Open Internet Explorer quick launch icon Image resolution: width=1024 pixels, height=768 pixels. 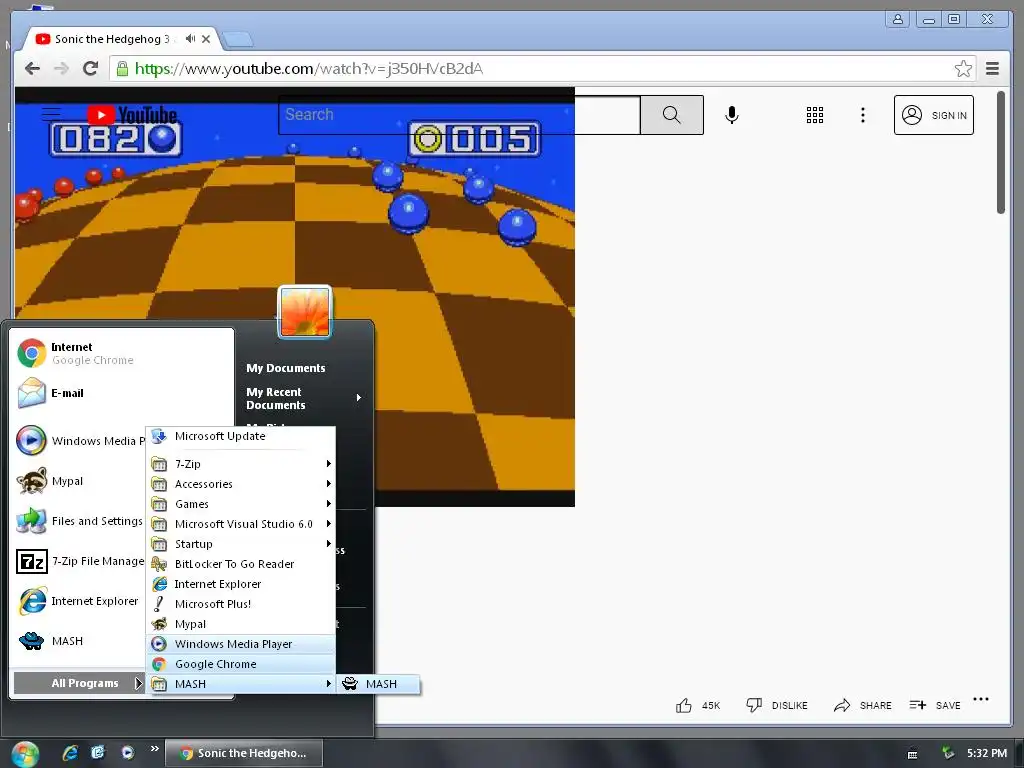tap(70, 753)
